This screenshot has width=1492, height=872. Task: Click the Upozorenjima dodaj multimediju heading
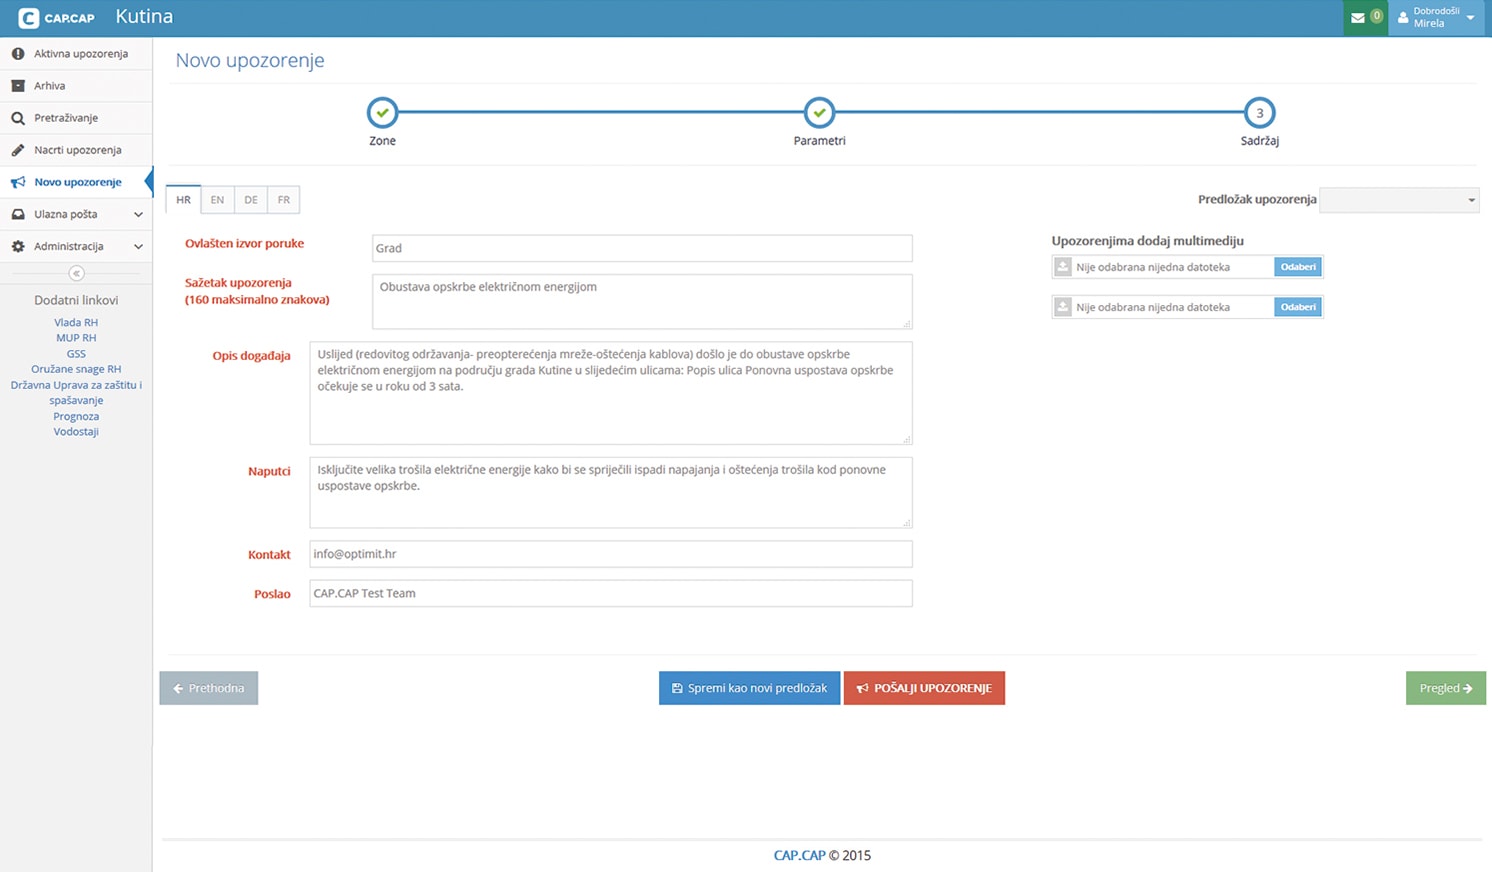click(1147, 241)
